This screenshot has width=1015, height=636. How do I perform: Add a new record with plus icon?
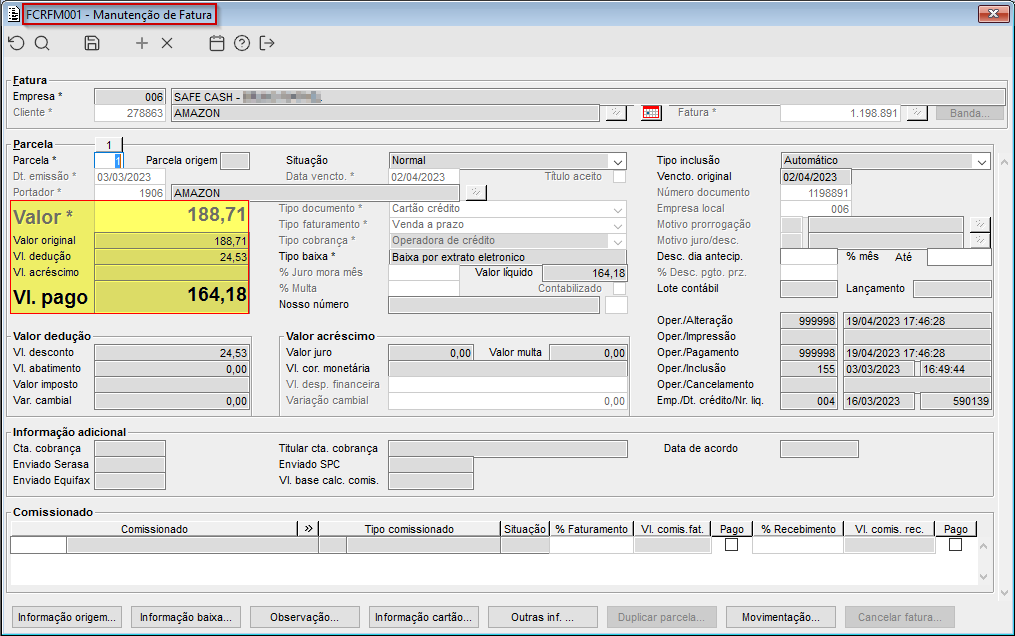142,43
